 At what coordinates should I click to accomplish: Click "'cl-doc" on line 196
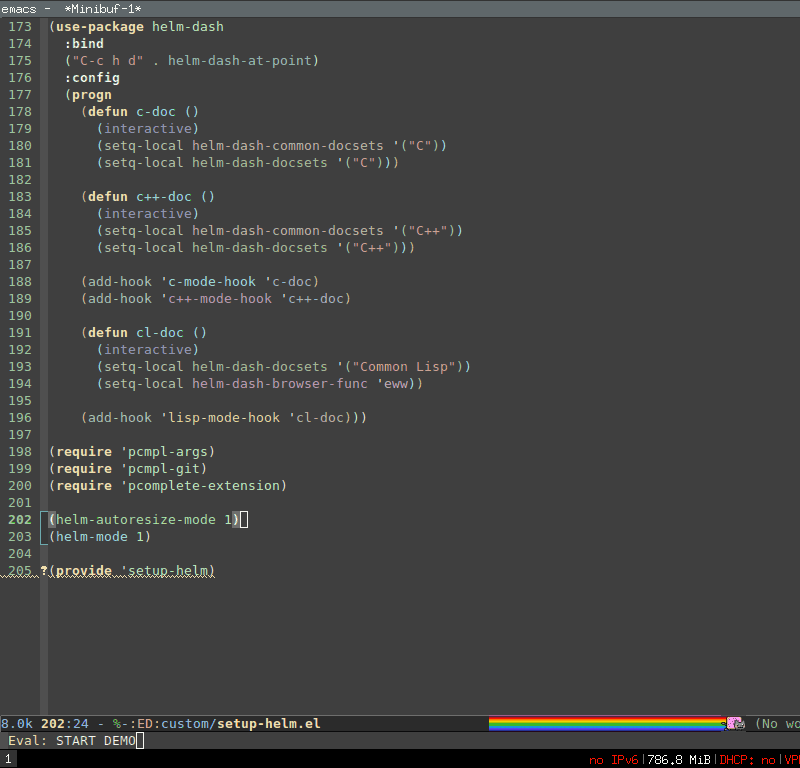[x=316, y=418]
